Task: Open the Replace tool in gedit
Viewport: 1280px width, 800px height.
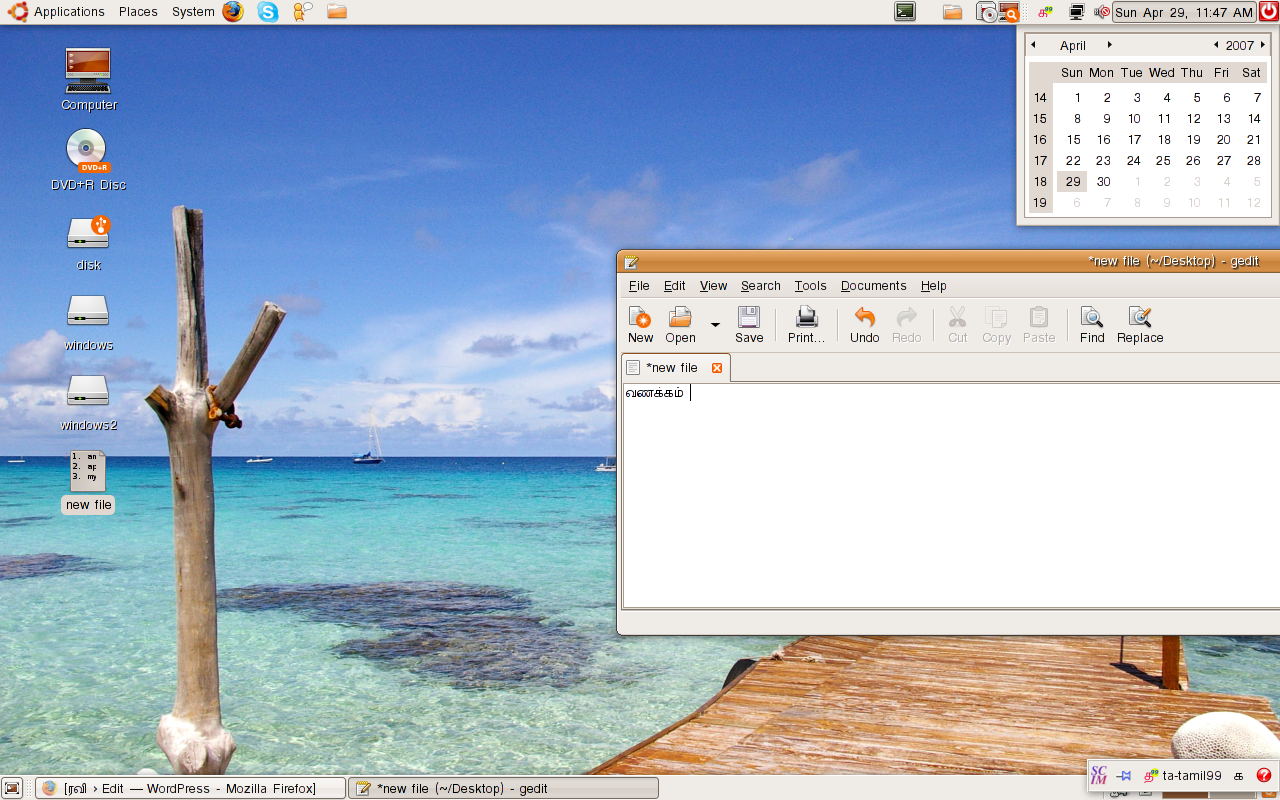Action: pos(1140,324)
